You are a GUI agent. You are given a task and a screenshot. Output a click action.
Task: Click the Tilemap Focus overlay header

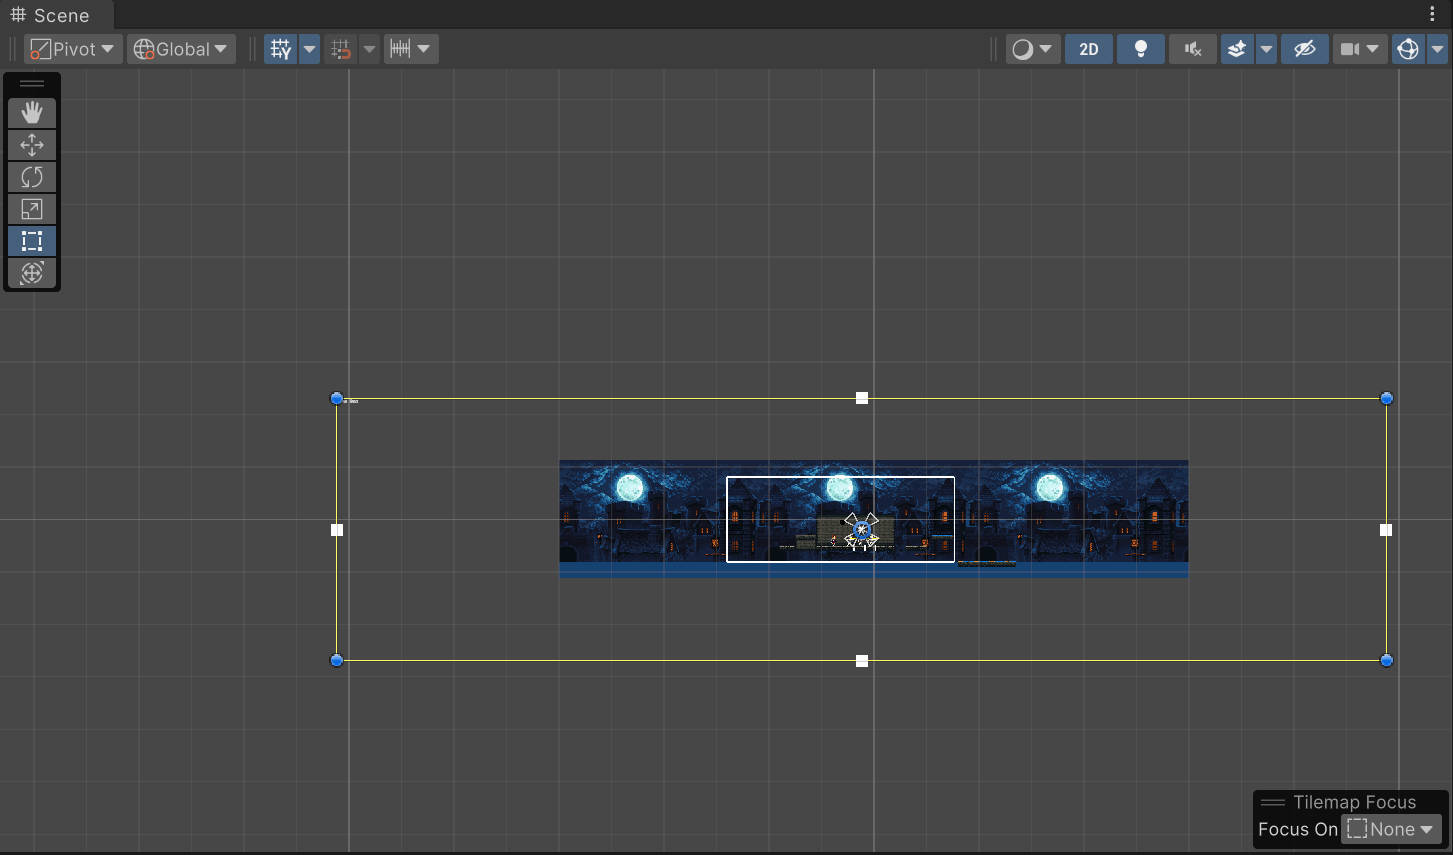pos(1350,802)
